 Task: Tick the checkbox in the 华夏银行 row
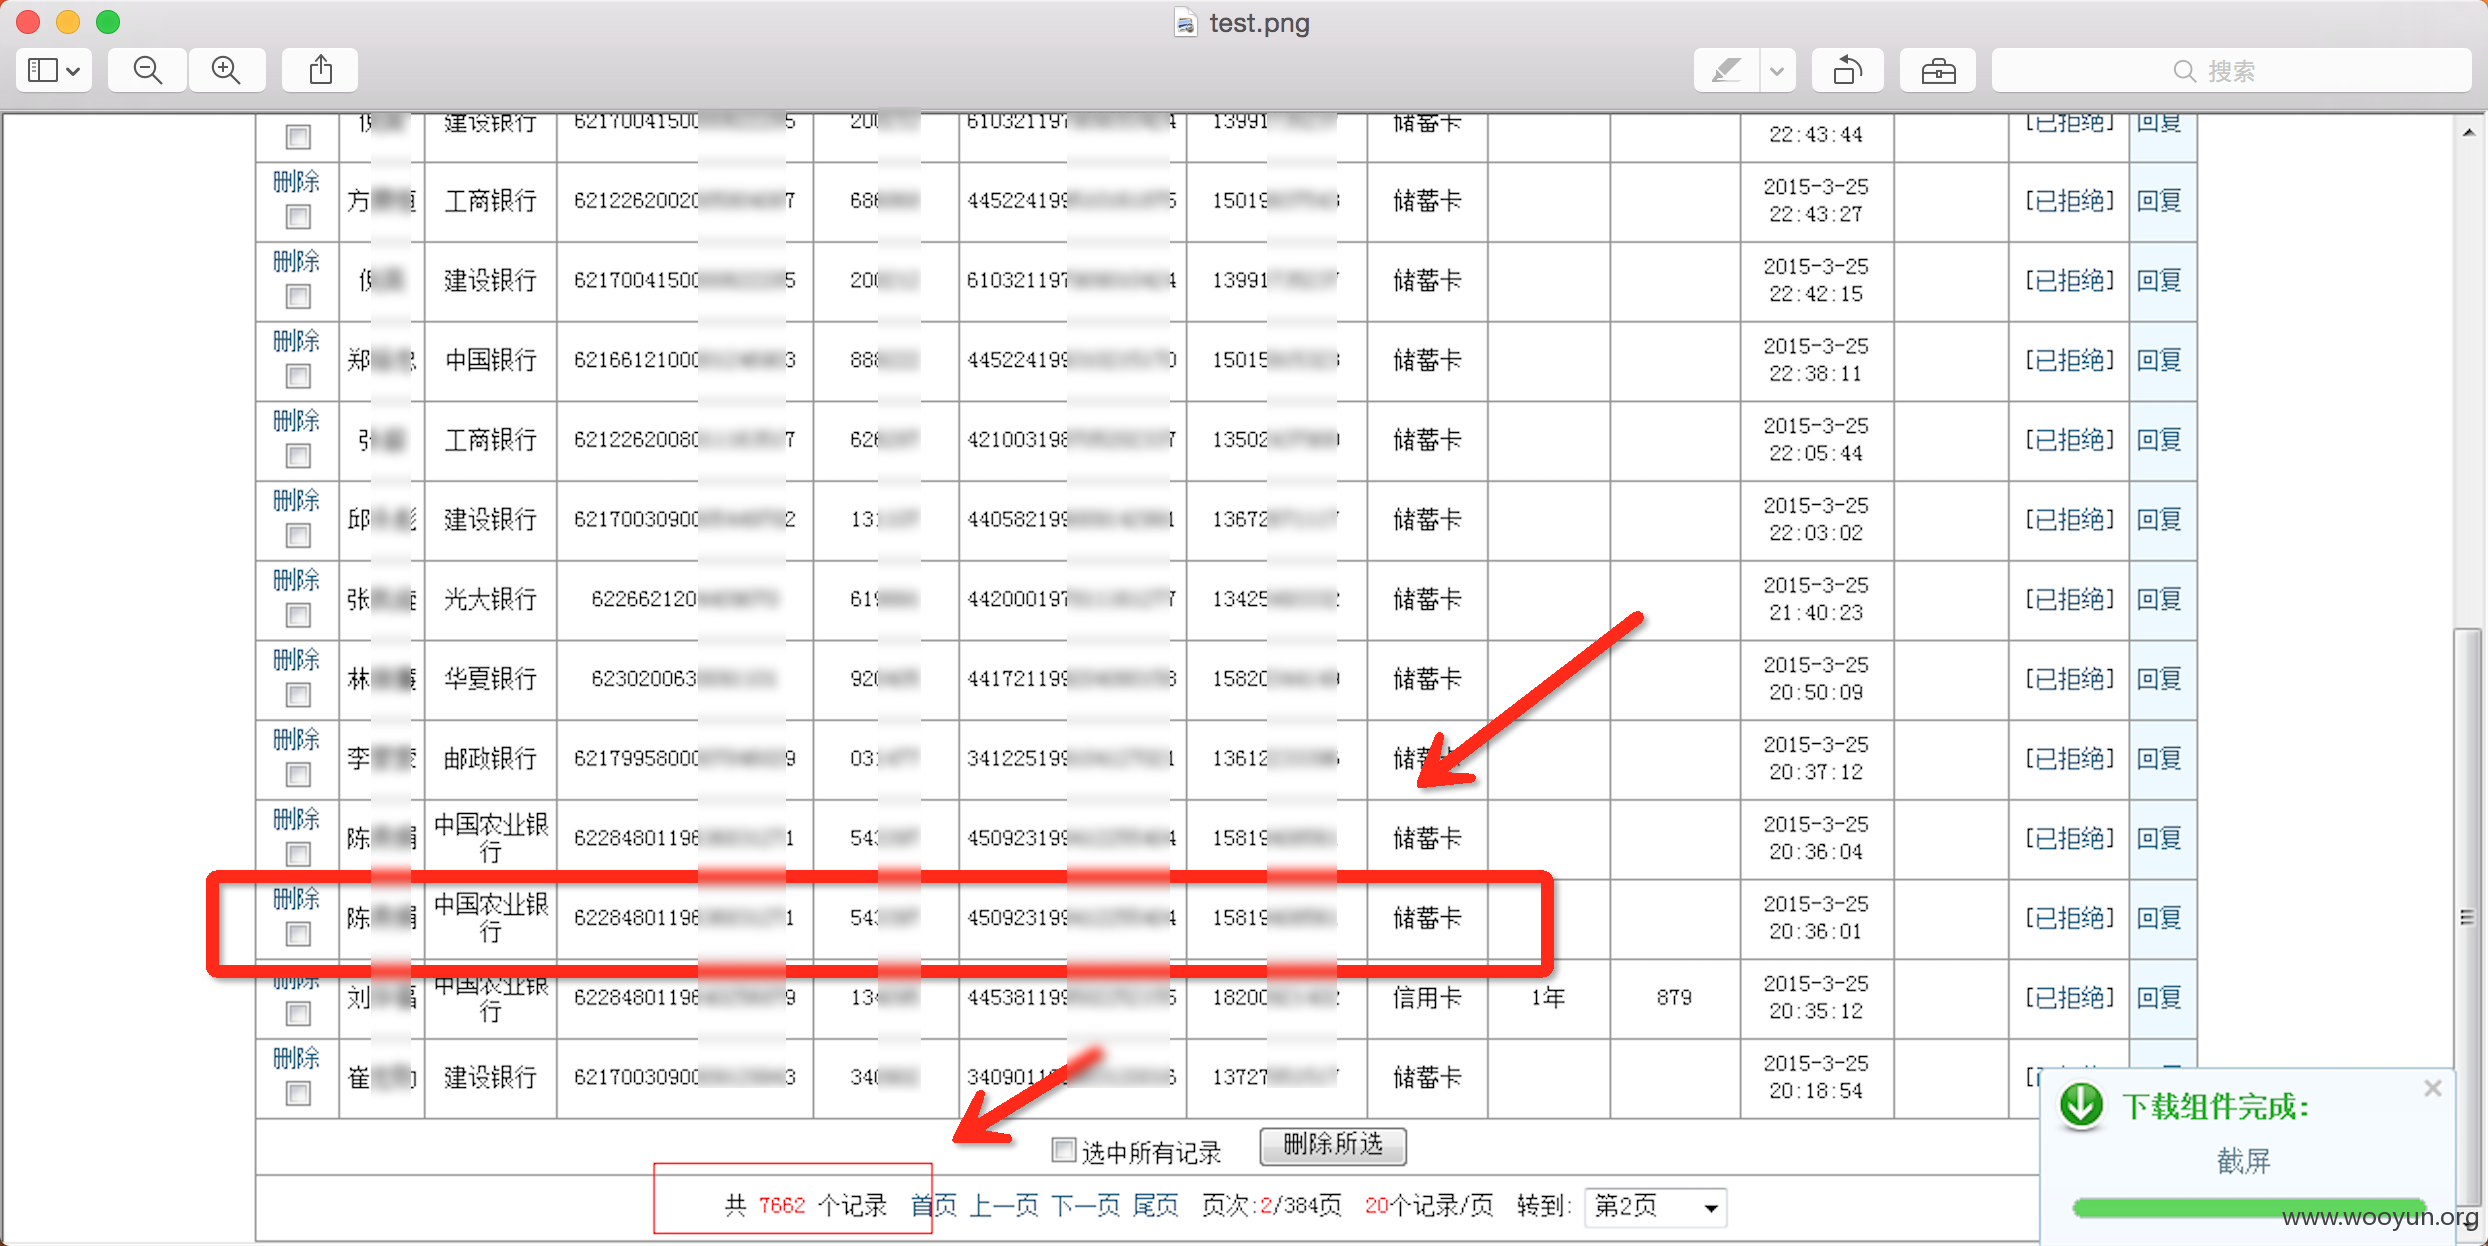298,695
